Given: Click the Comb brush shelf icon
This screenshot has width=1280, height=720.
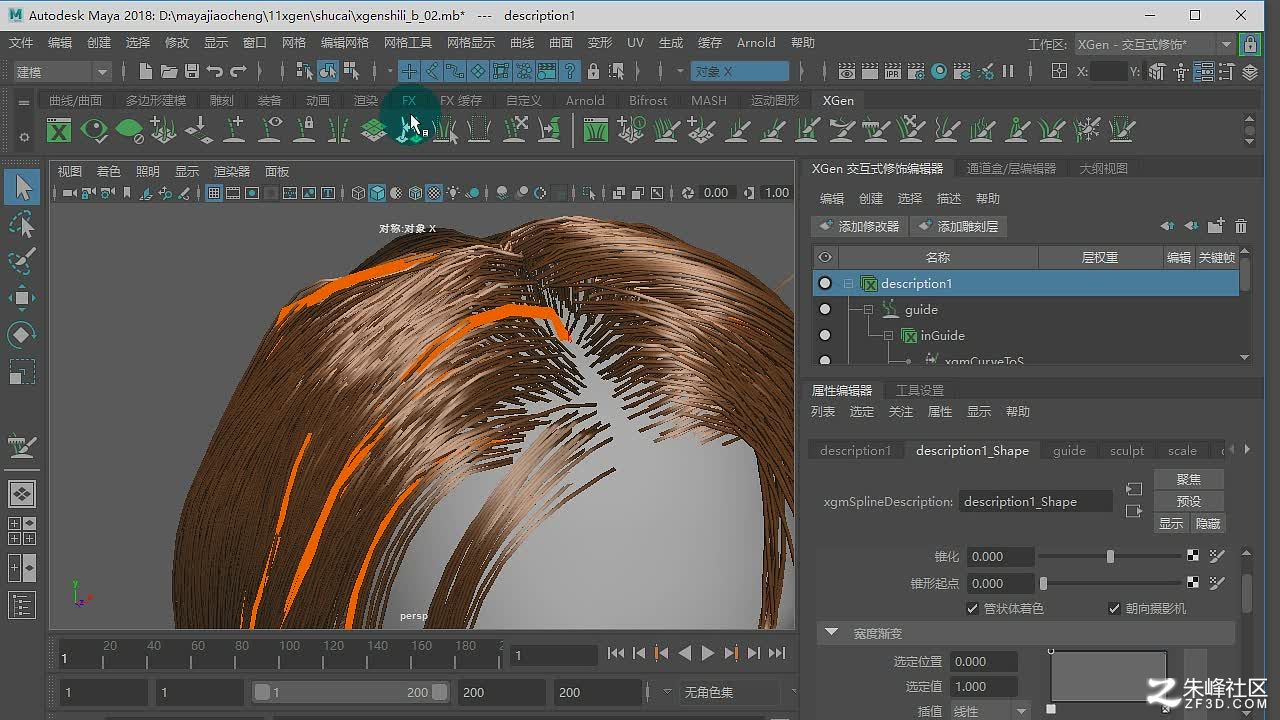Looking at the screenshot, I should click(x=876, y=130).
